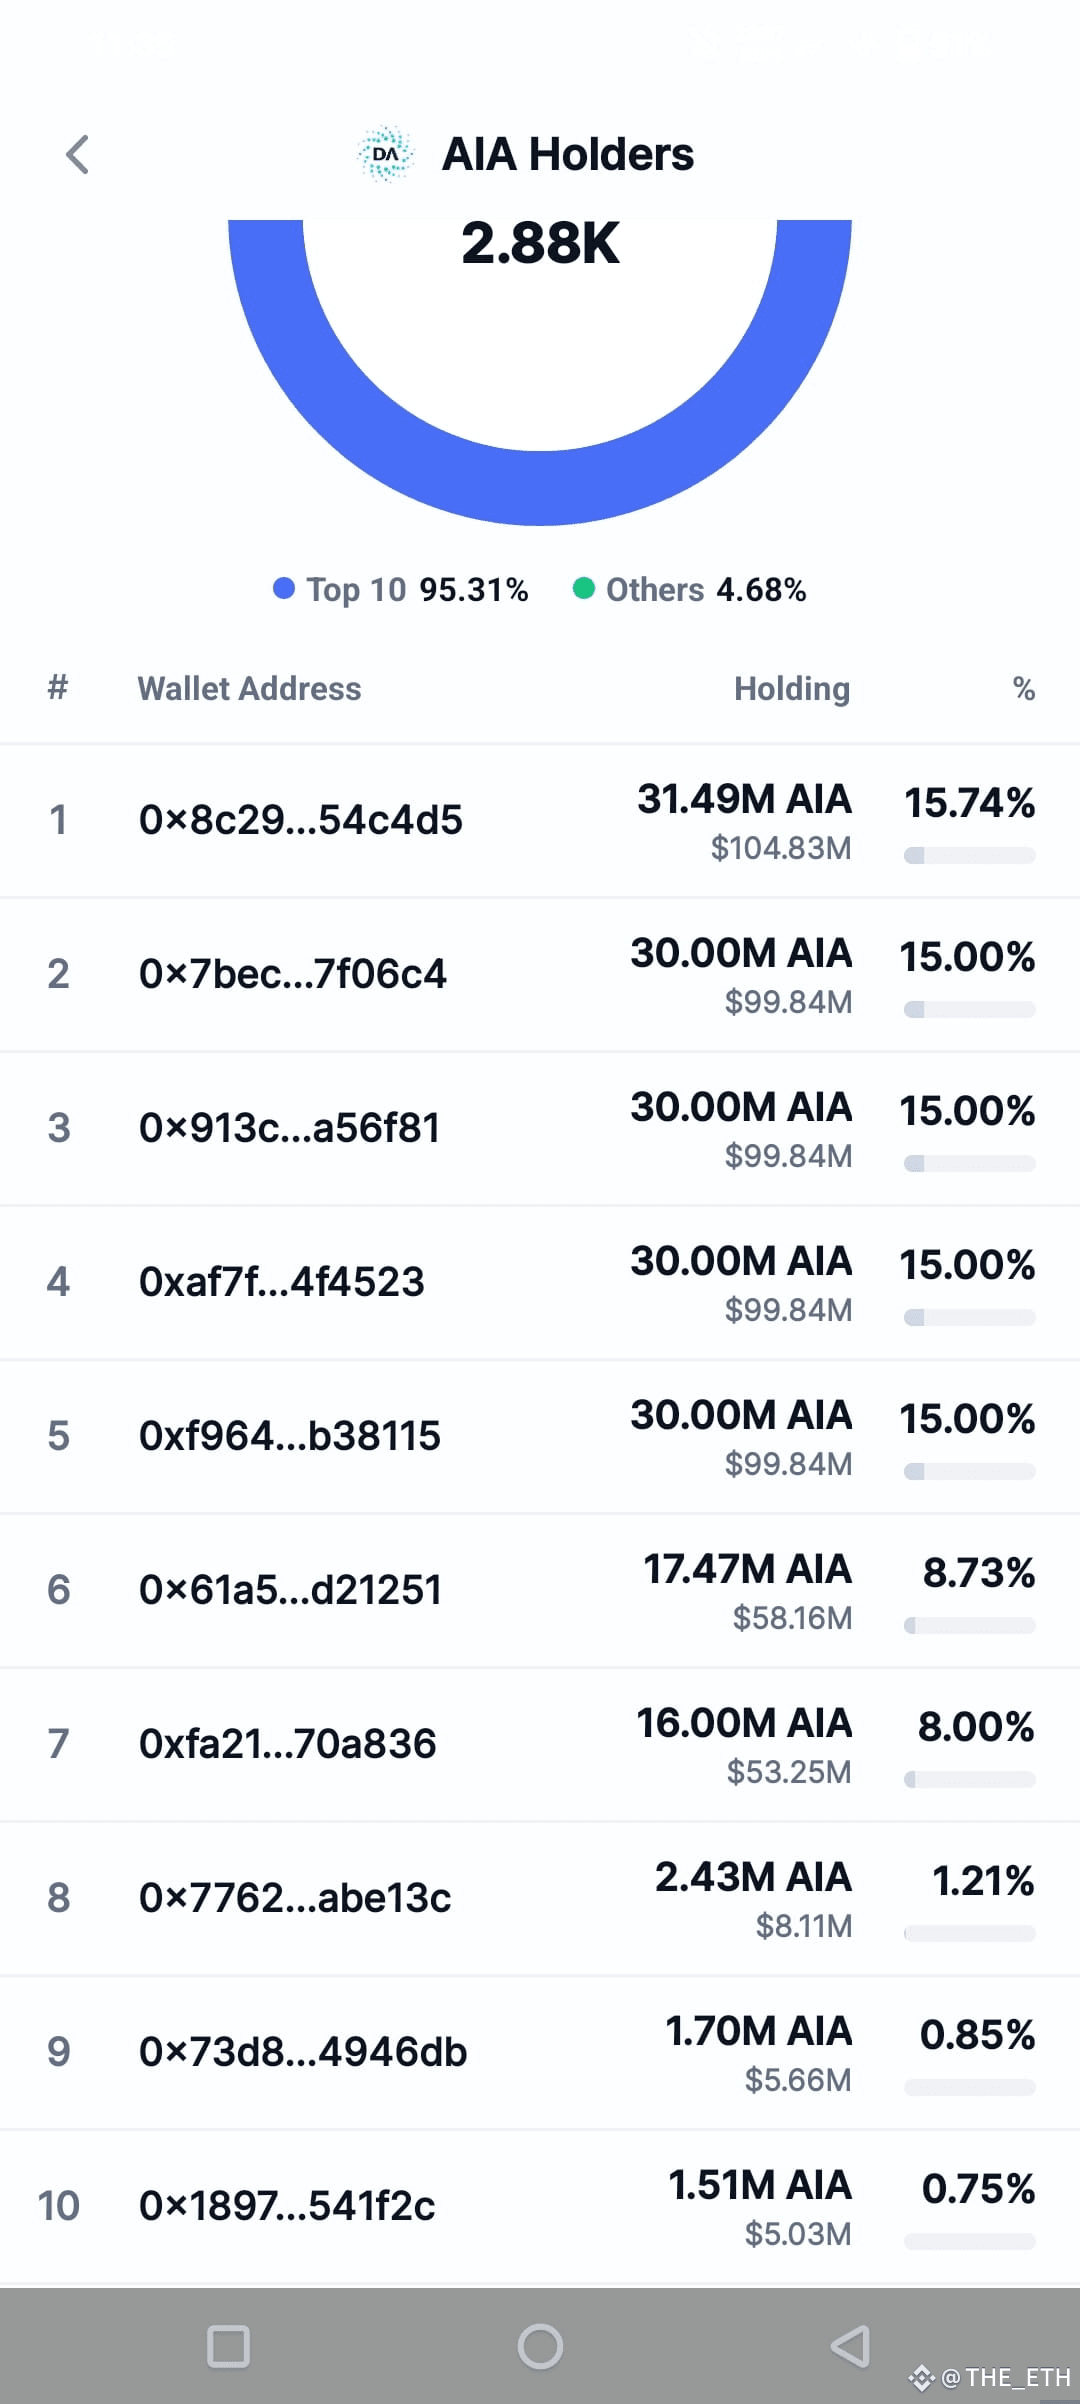This screenshot has width=1080, height=2404.
Task: Tap the Holding column header
Action: 792,689
